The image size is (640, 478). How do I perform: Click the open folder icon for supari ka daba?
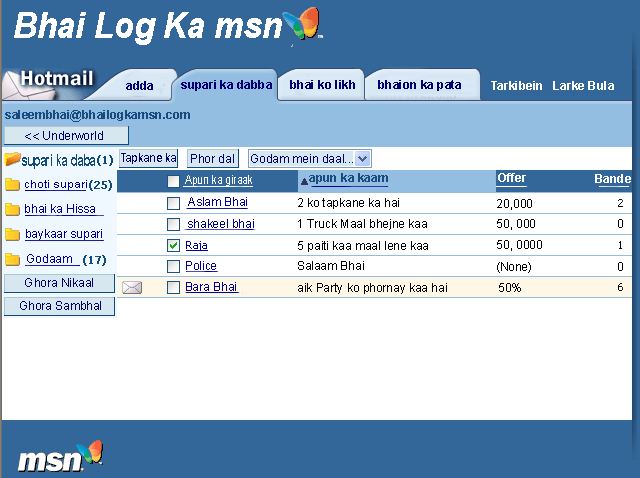pyautogui.click(x=12, y=160)
